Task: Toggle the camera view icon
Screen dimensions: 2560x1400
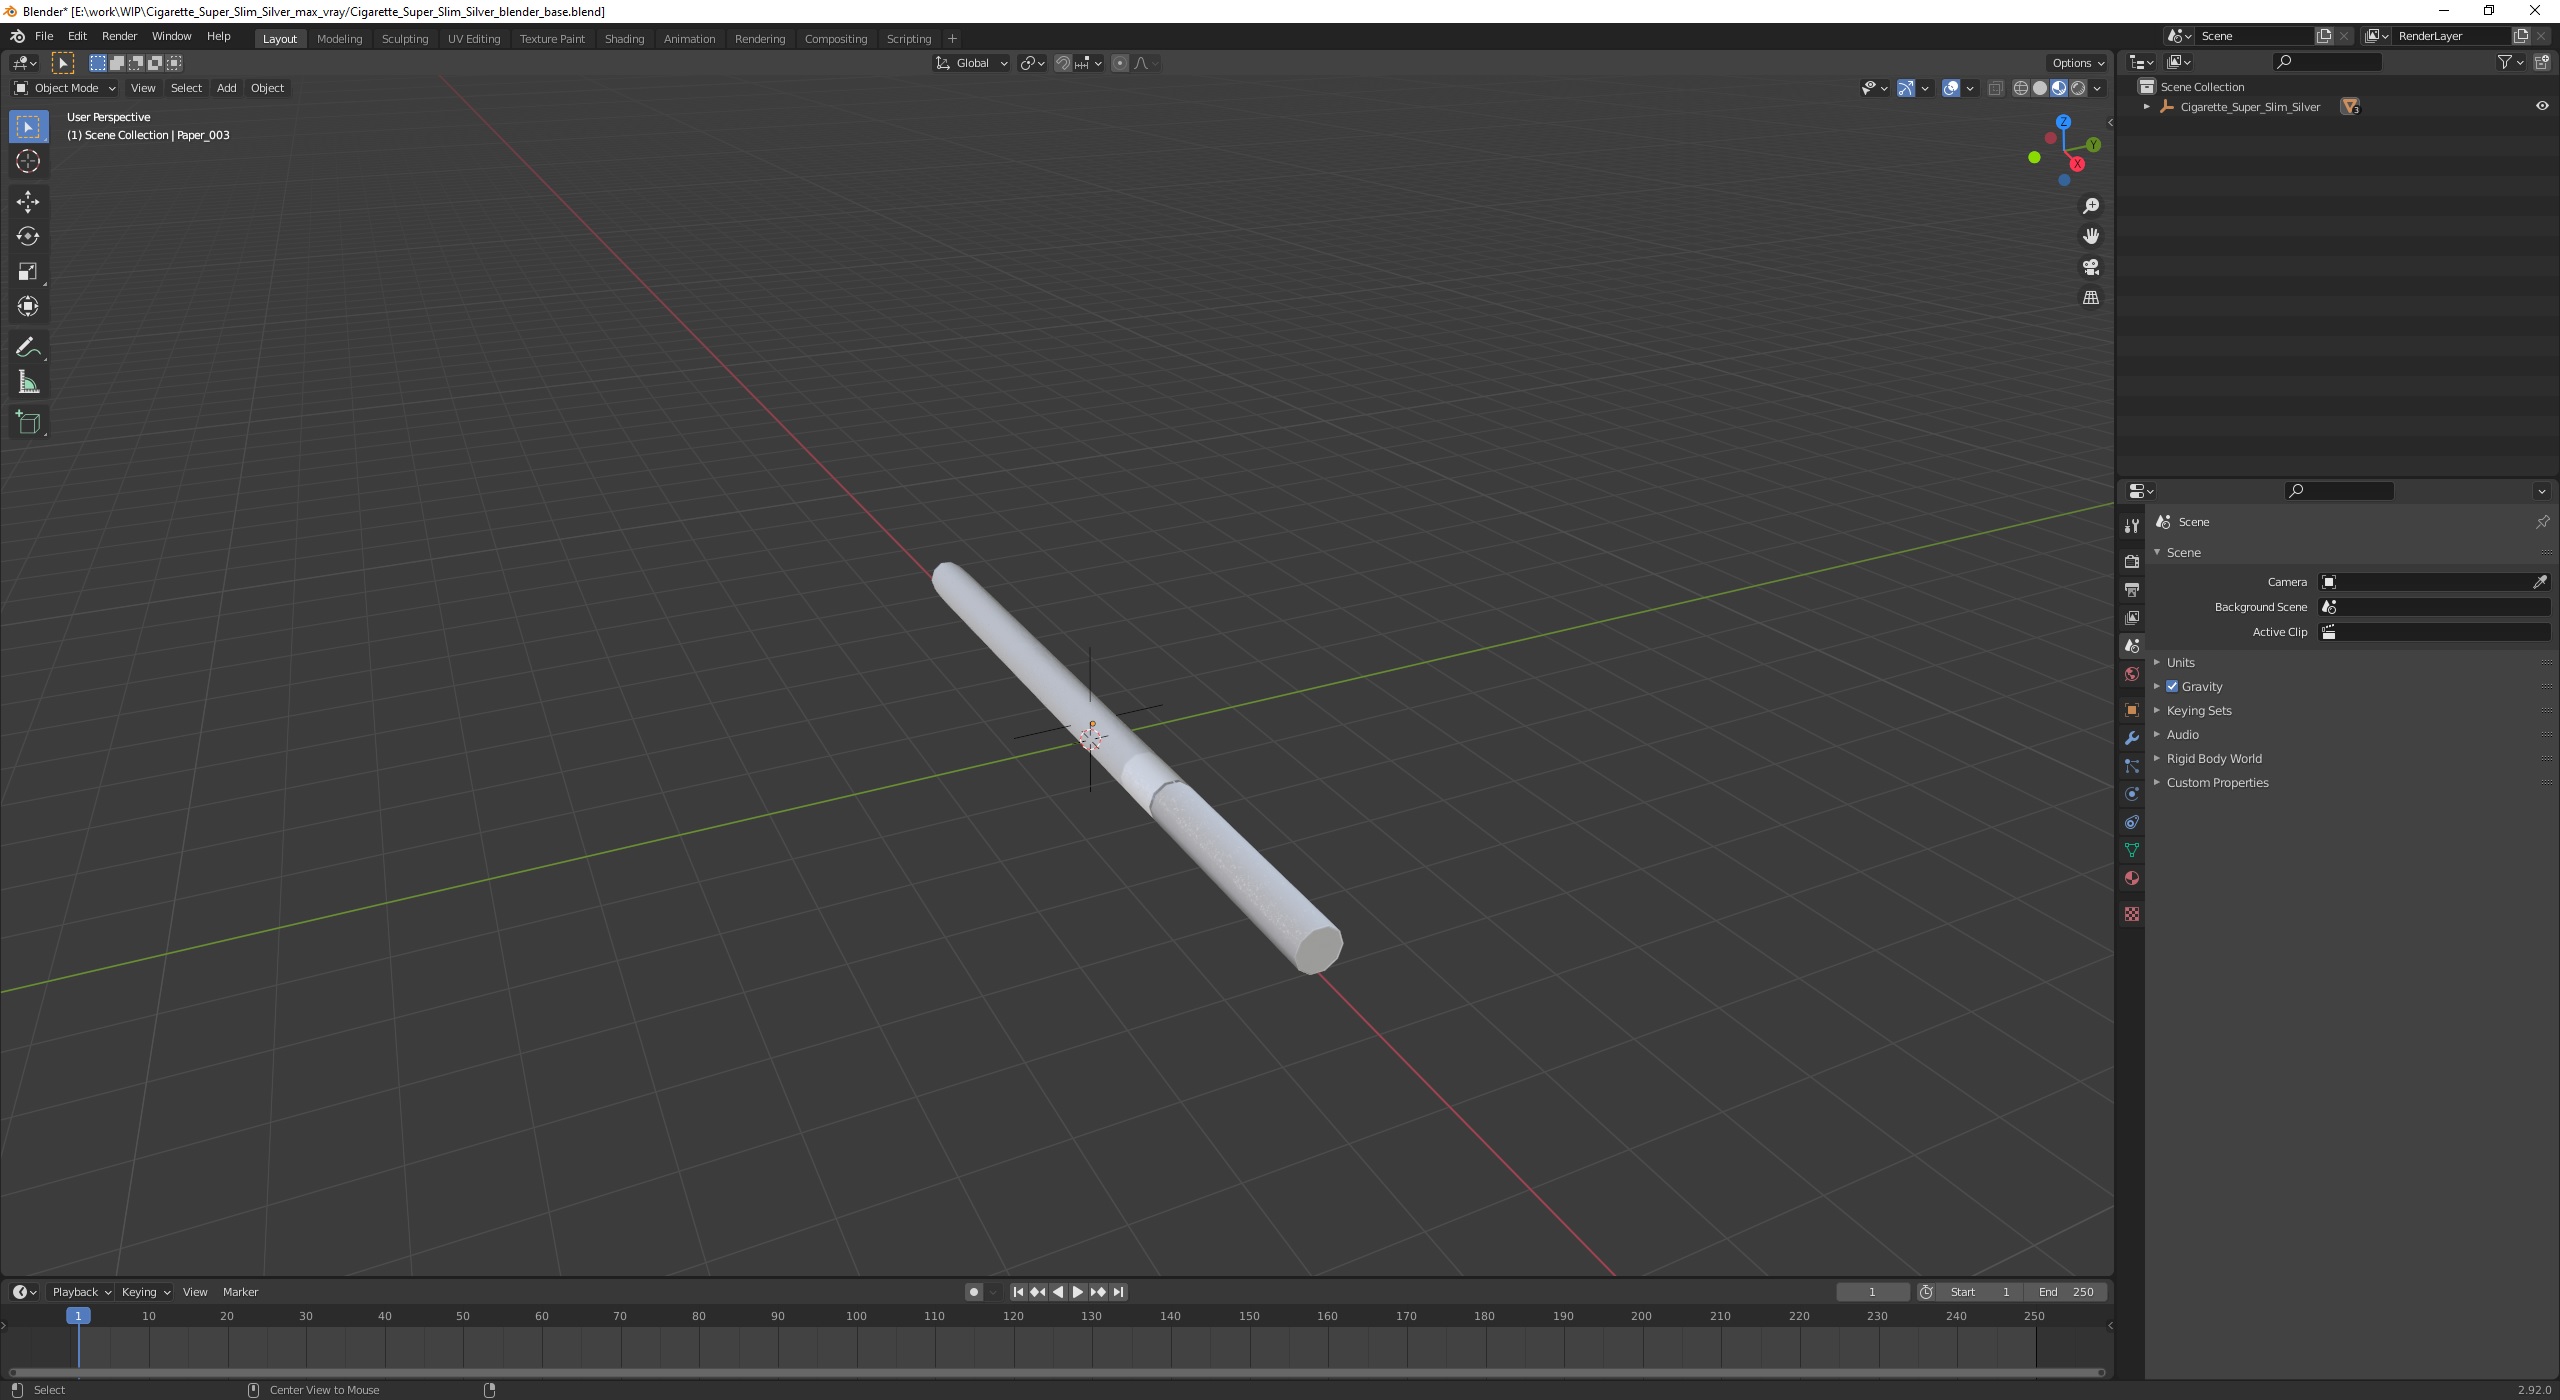Action: pyautogui.click(x=2091, y=267)
